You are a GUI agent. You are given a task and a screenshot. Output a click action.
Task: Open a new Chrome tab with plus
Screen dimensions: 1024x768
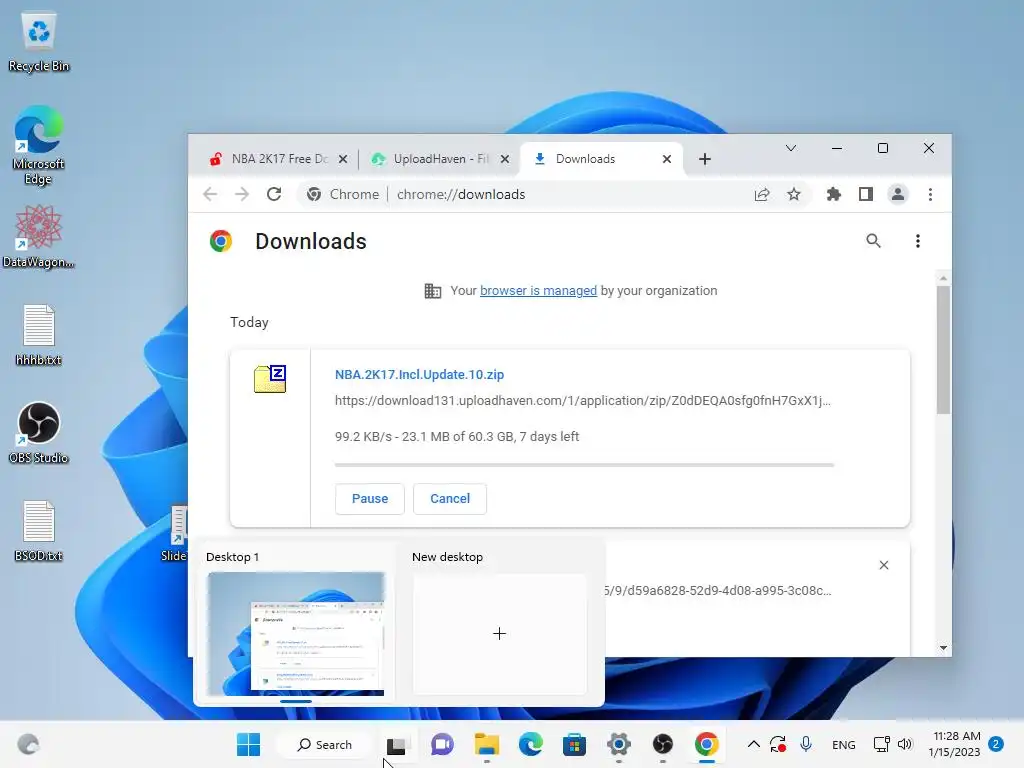click(x=705, y=159)
